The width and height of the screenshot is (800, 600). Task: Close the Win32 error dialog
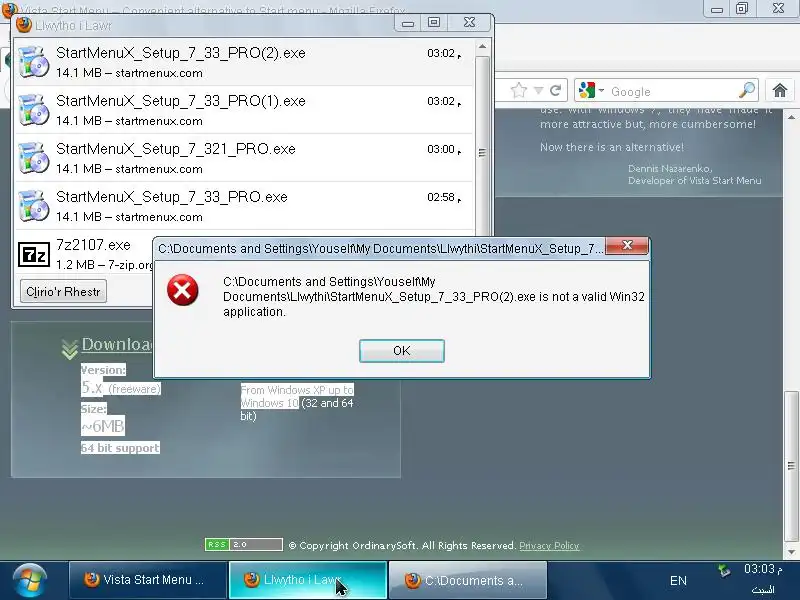(627, 246)
